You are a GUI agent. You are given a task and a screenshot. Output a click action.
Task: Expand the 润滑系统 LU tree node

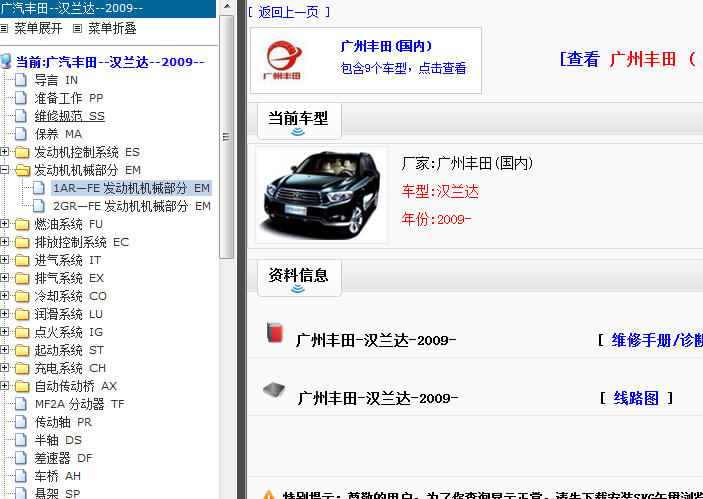click(x=4, y=313)
